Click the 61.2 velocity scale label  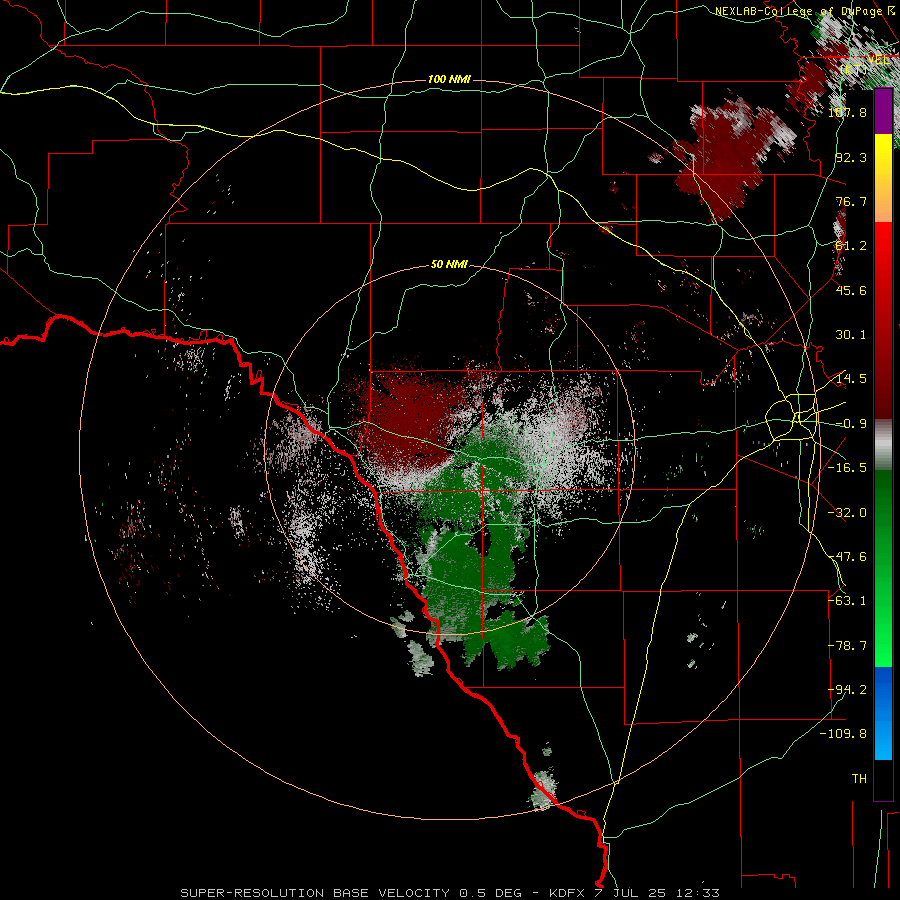(851, 245)
